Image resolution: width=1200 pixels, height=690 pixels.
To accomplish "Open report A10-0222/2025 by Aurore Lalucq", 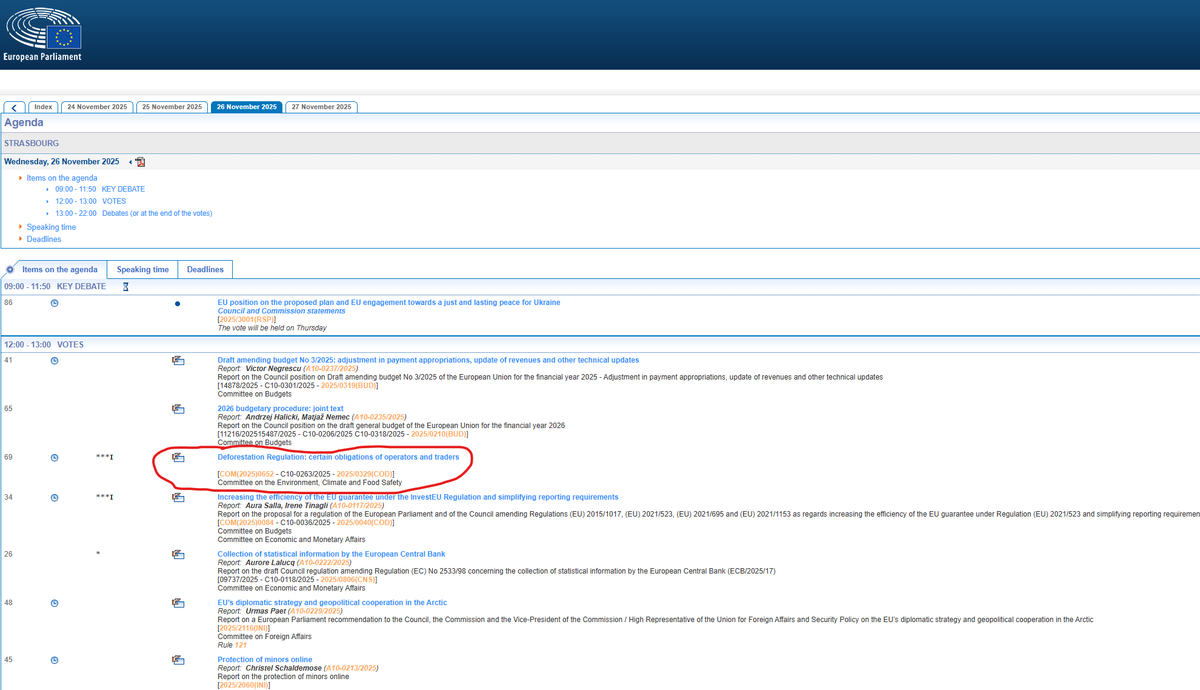I will 327,563.
